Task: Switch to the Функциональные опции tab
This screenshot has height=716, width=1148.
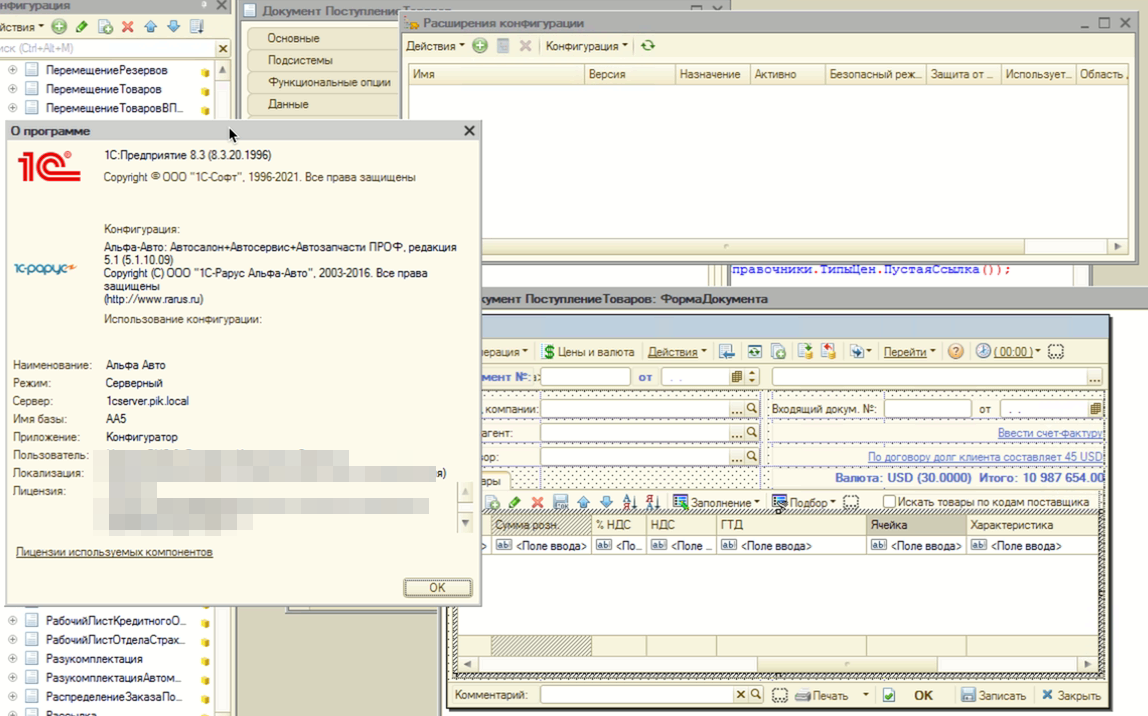Action: pyautogui.click(x=329, y=82)
